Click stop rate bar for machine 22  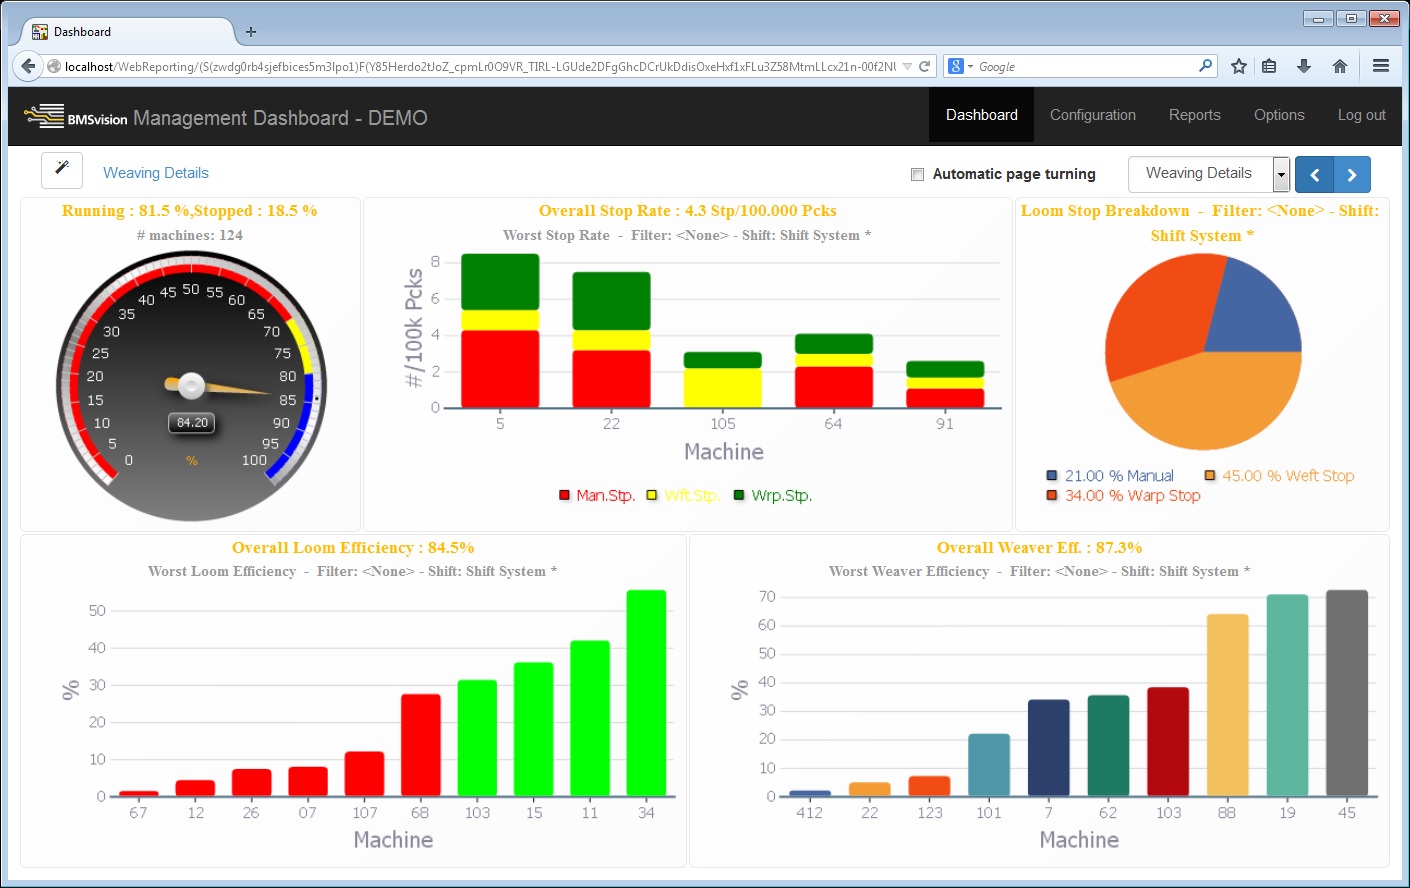pyautogui.click(x=611, y=340)
